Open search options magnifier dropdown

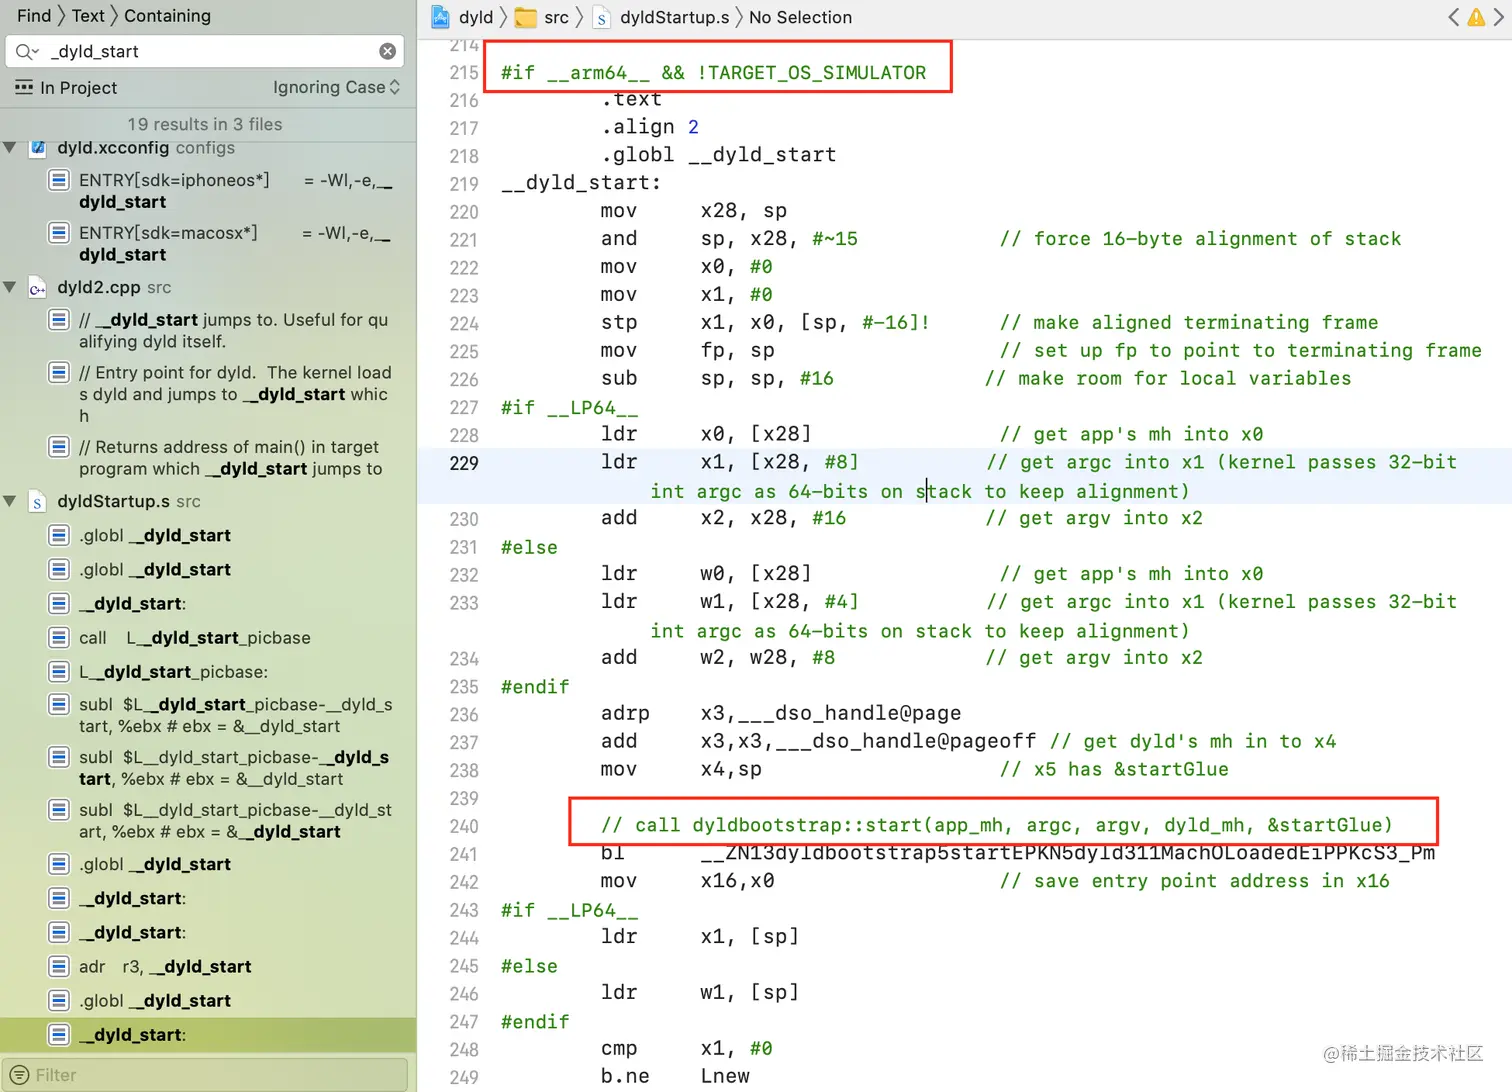[27, 51]
